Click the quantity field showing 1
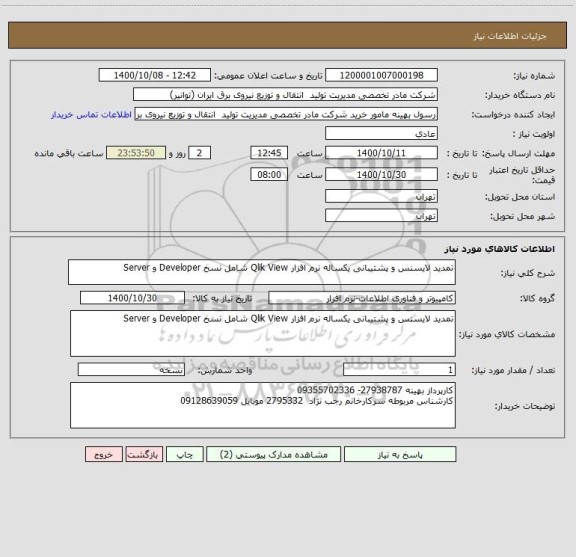Image resolution: width=576 pixels, height=557 pixels. [x=399, y=370]
